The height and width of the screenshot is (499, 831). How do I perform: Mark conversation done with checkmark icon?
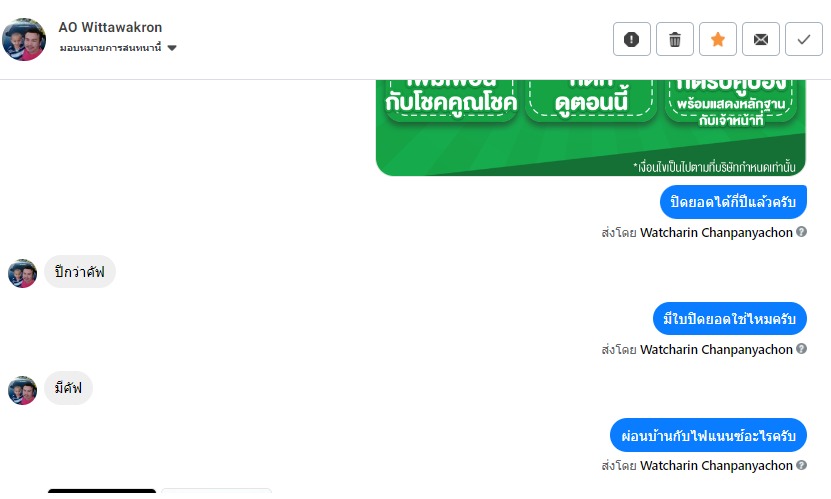[x=804, y=39]
